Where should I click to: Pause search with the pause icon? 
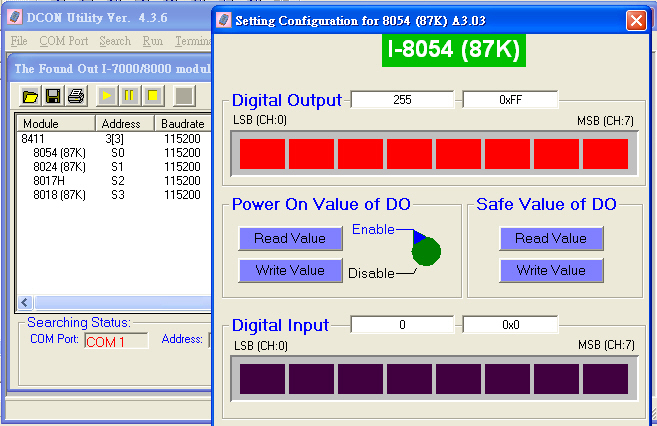tap(130, 96)
